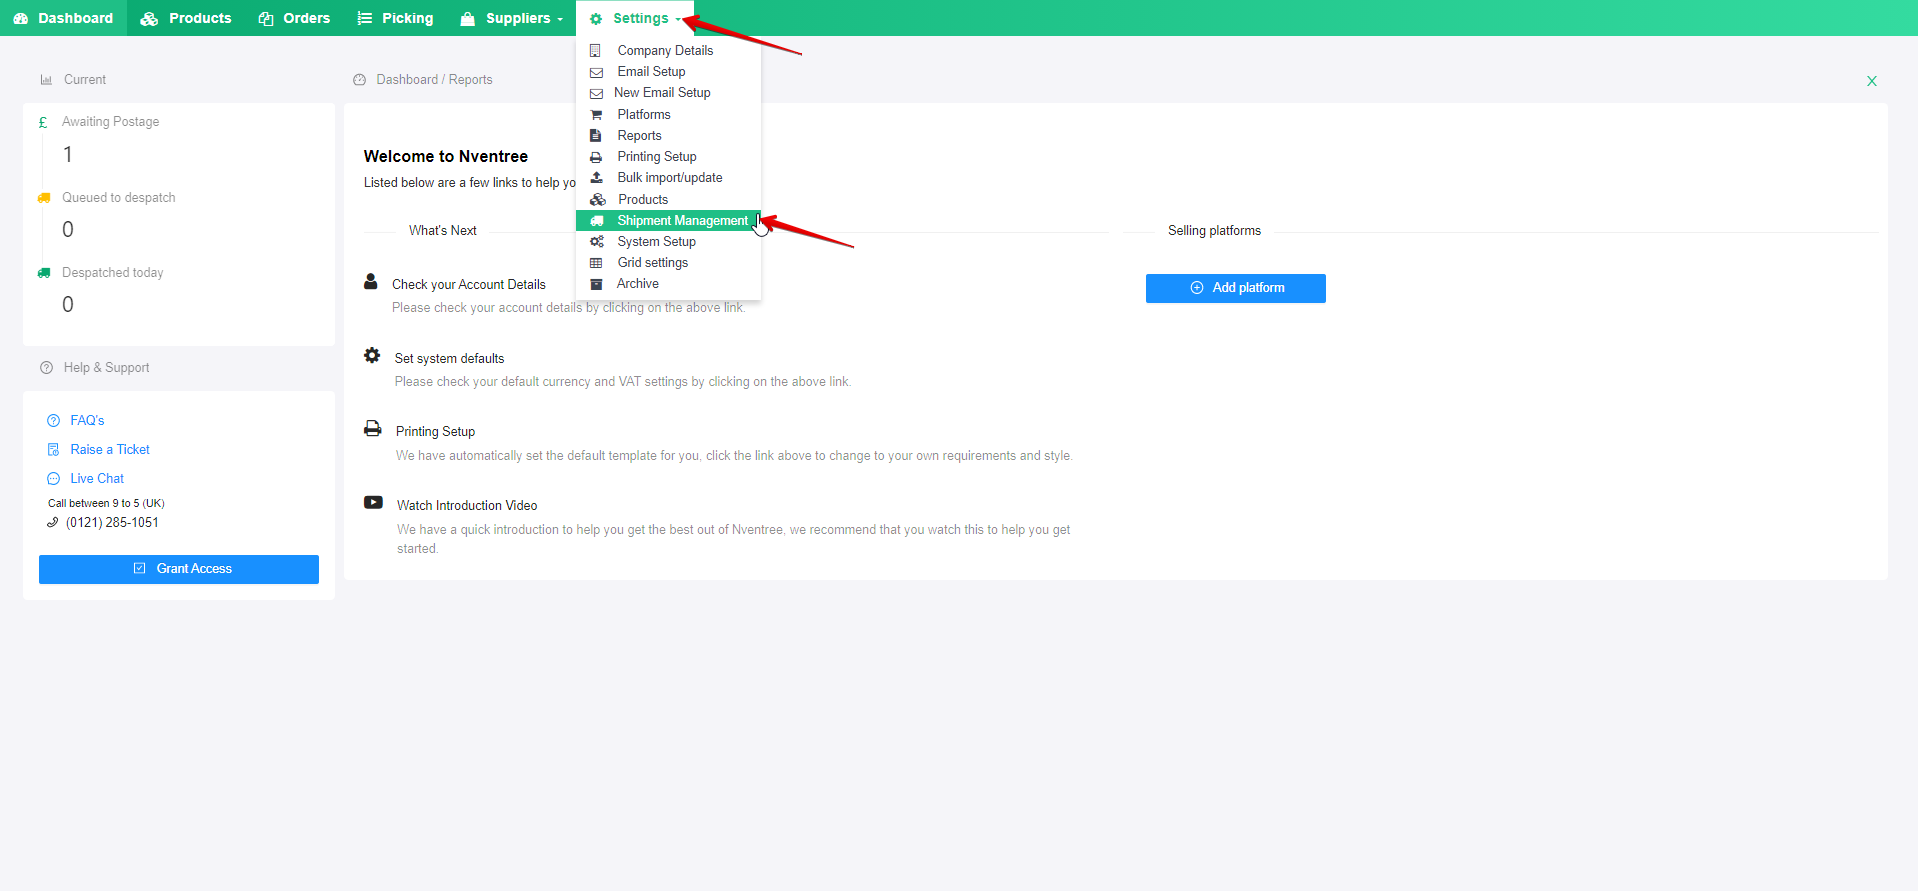This screenshot has height=891, width=1918.
Task: Click the Bulk import upload icon
Action: pos(596,177)
